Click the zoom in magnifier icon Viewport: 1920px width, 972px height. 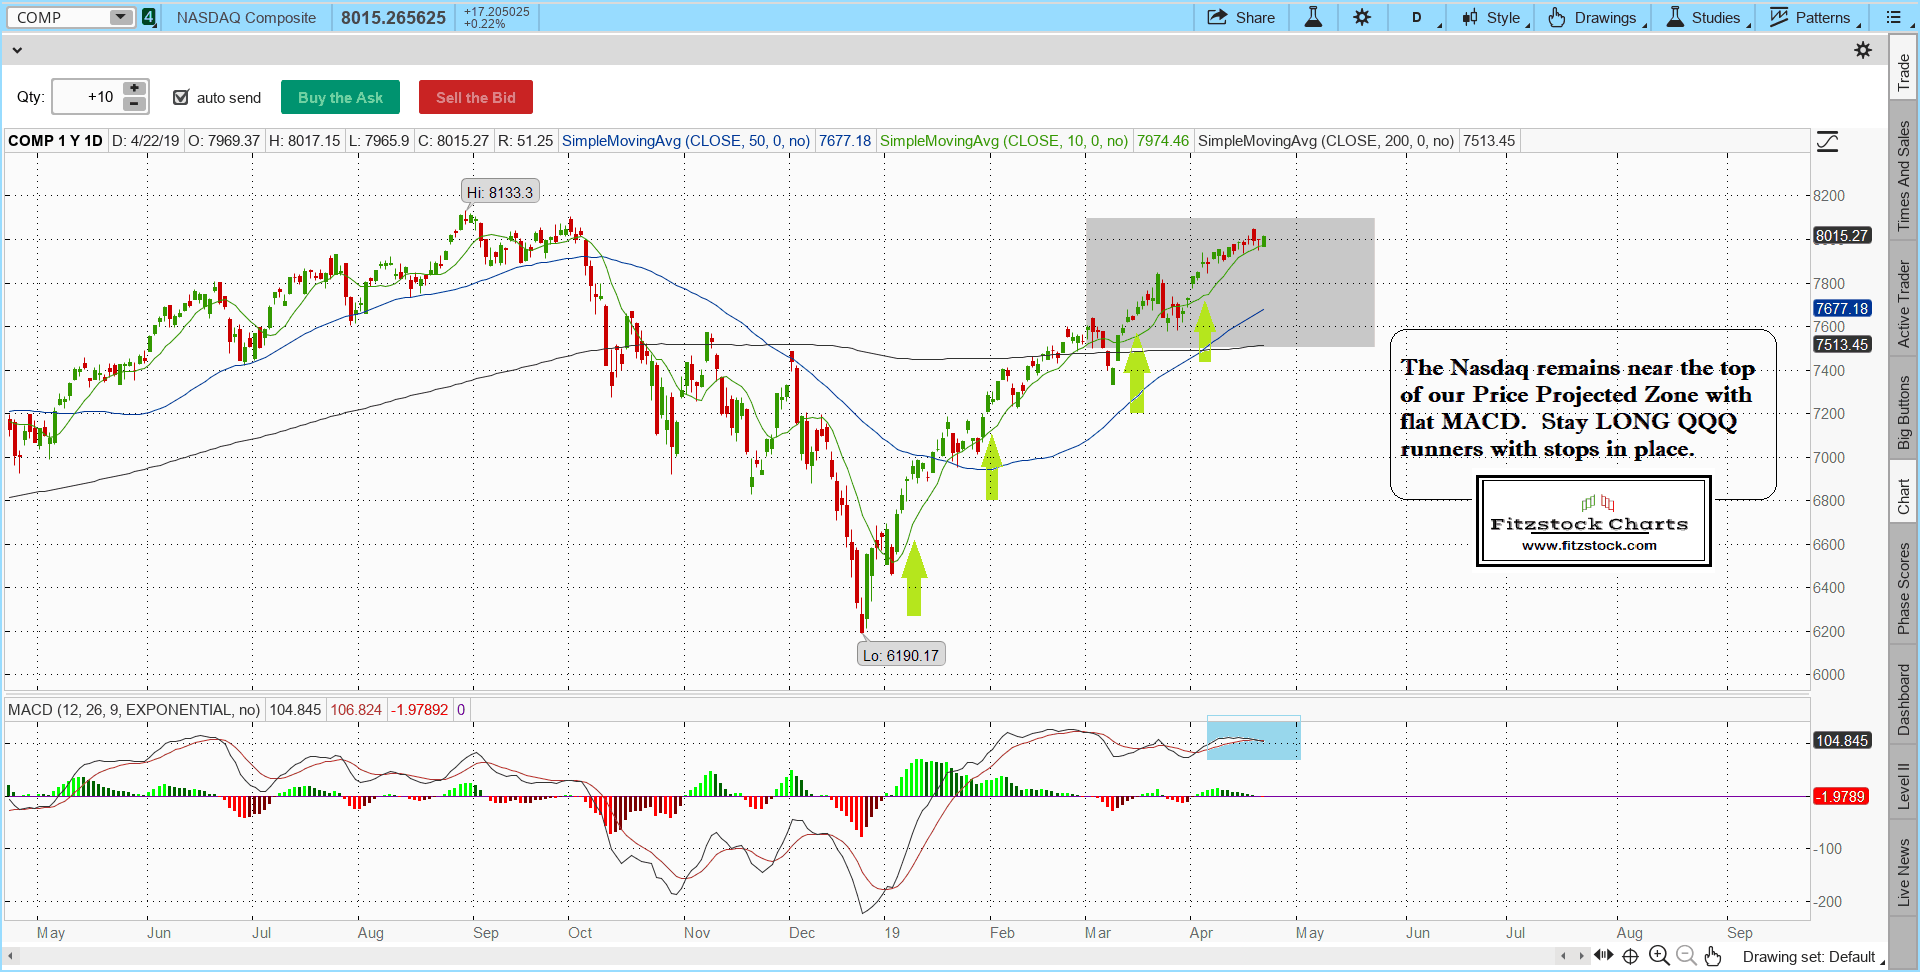click(x=1659, y=956)
